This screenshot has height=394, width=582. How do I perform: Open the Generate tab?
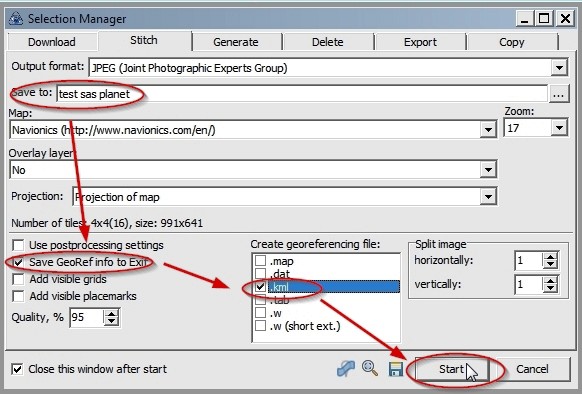(x=236, y=42)
